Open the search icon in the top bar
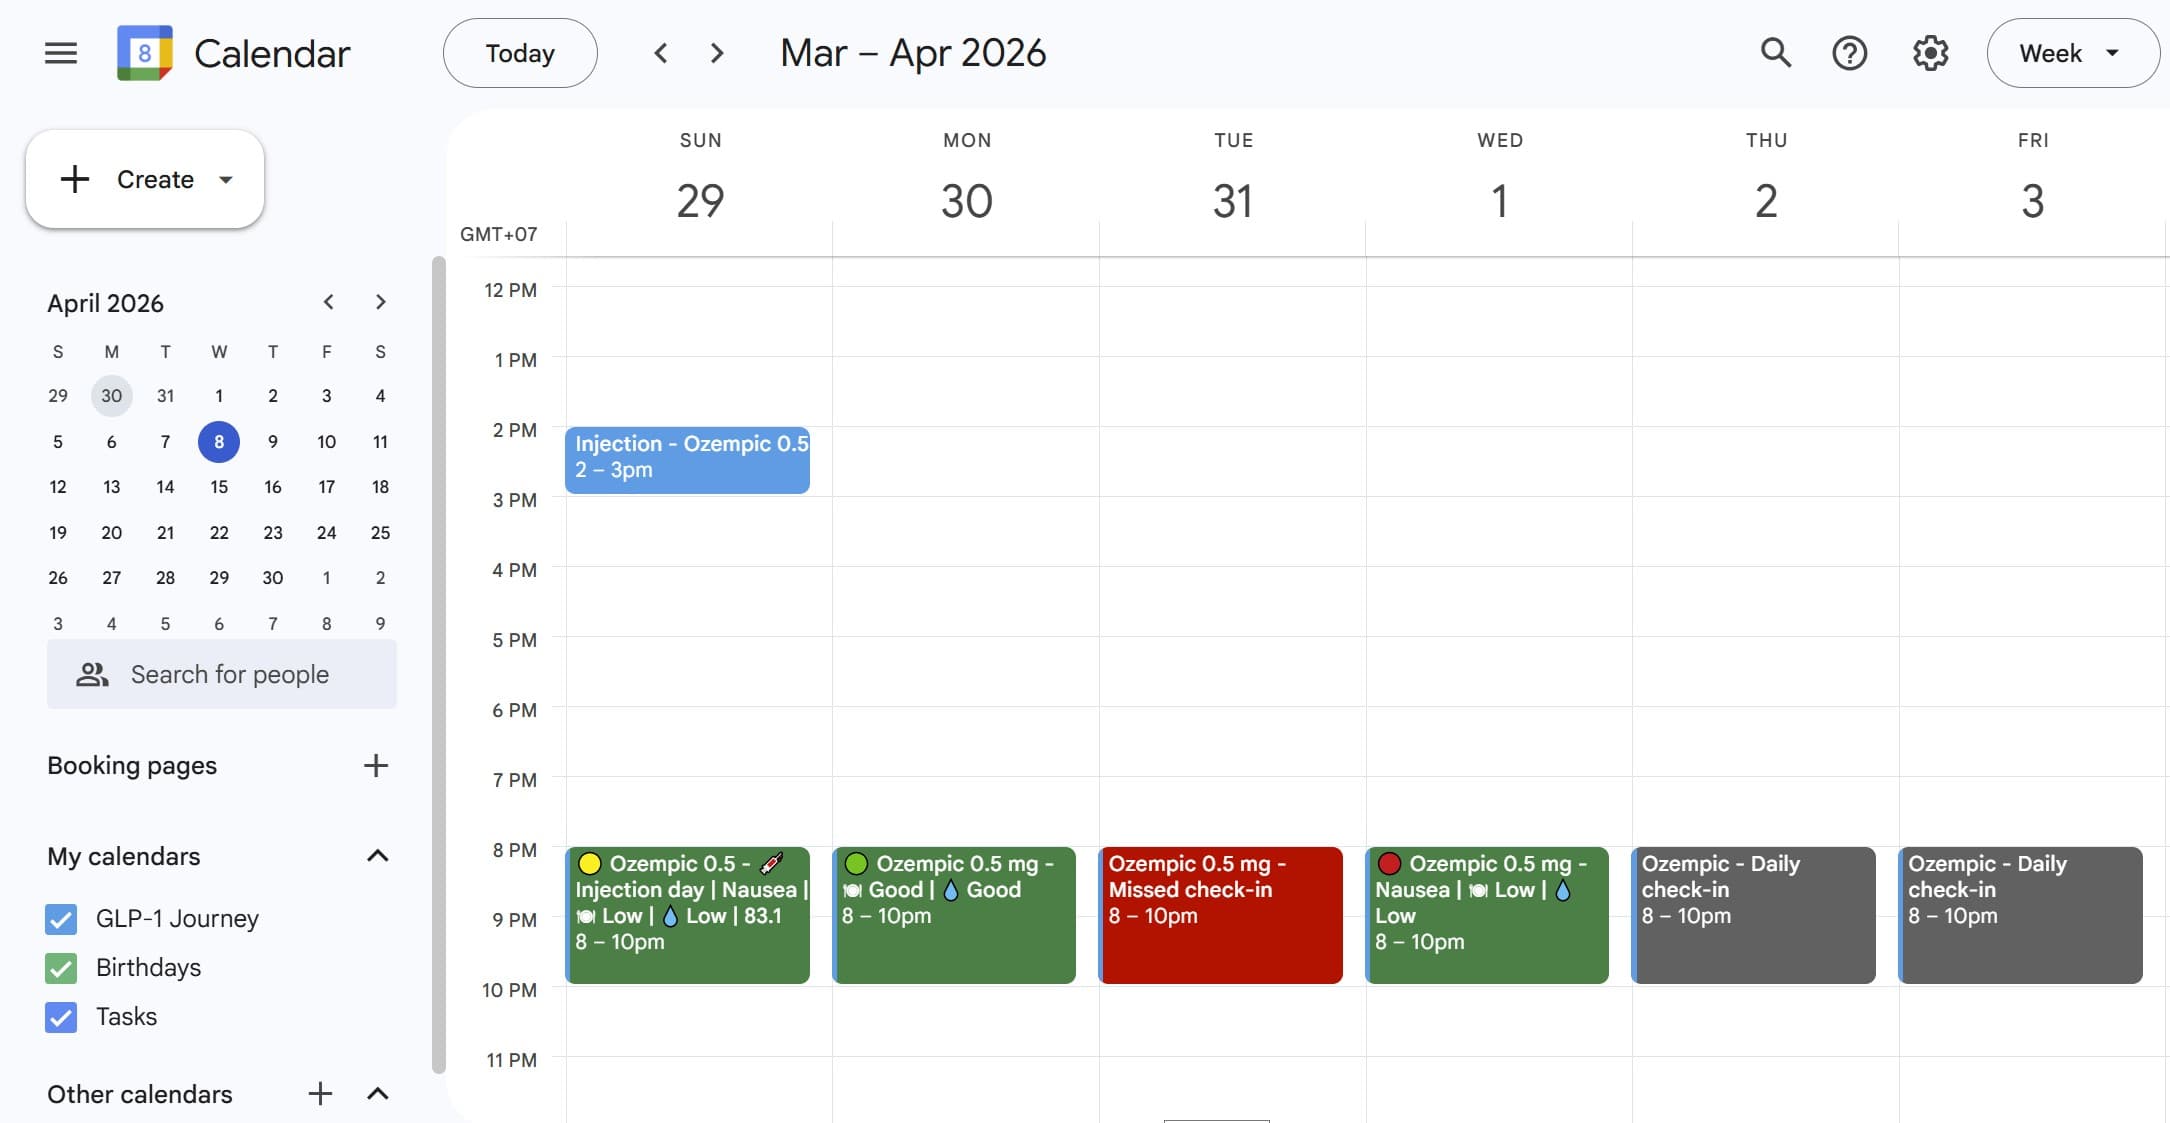 1775,53
